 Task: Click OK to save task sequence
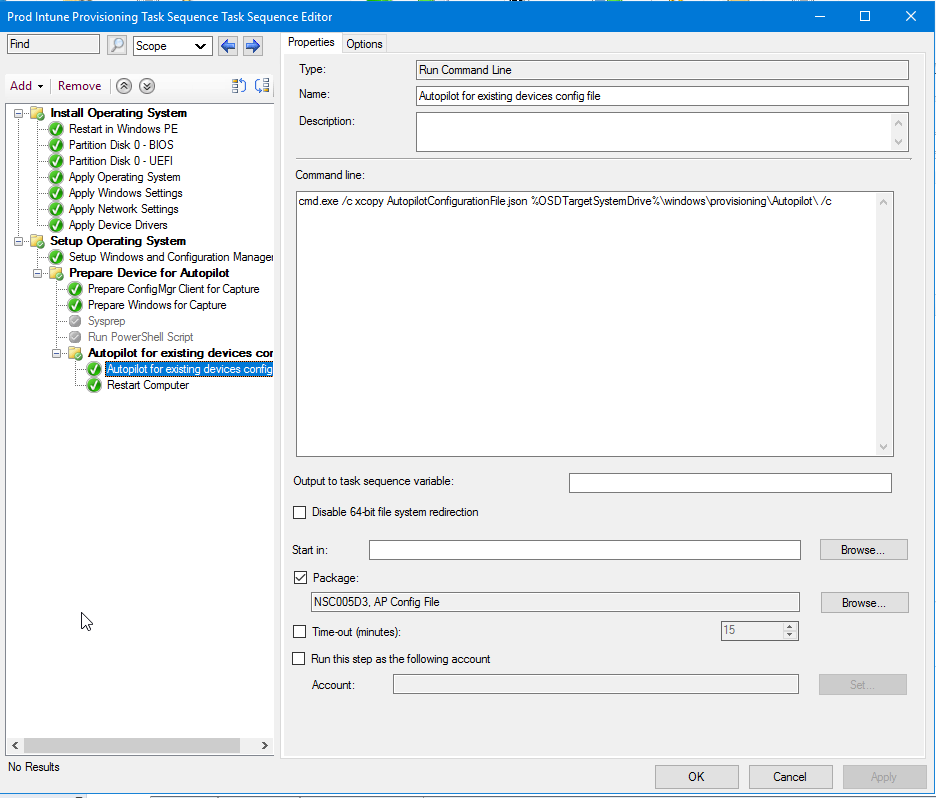[x=697, y=777]
